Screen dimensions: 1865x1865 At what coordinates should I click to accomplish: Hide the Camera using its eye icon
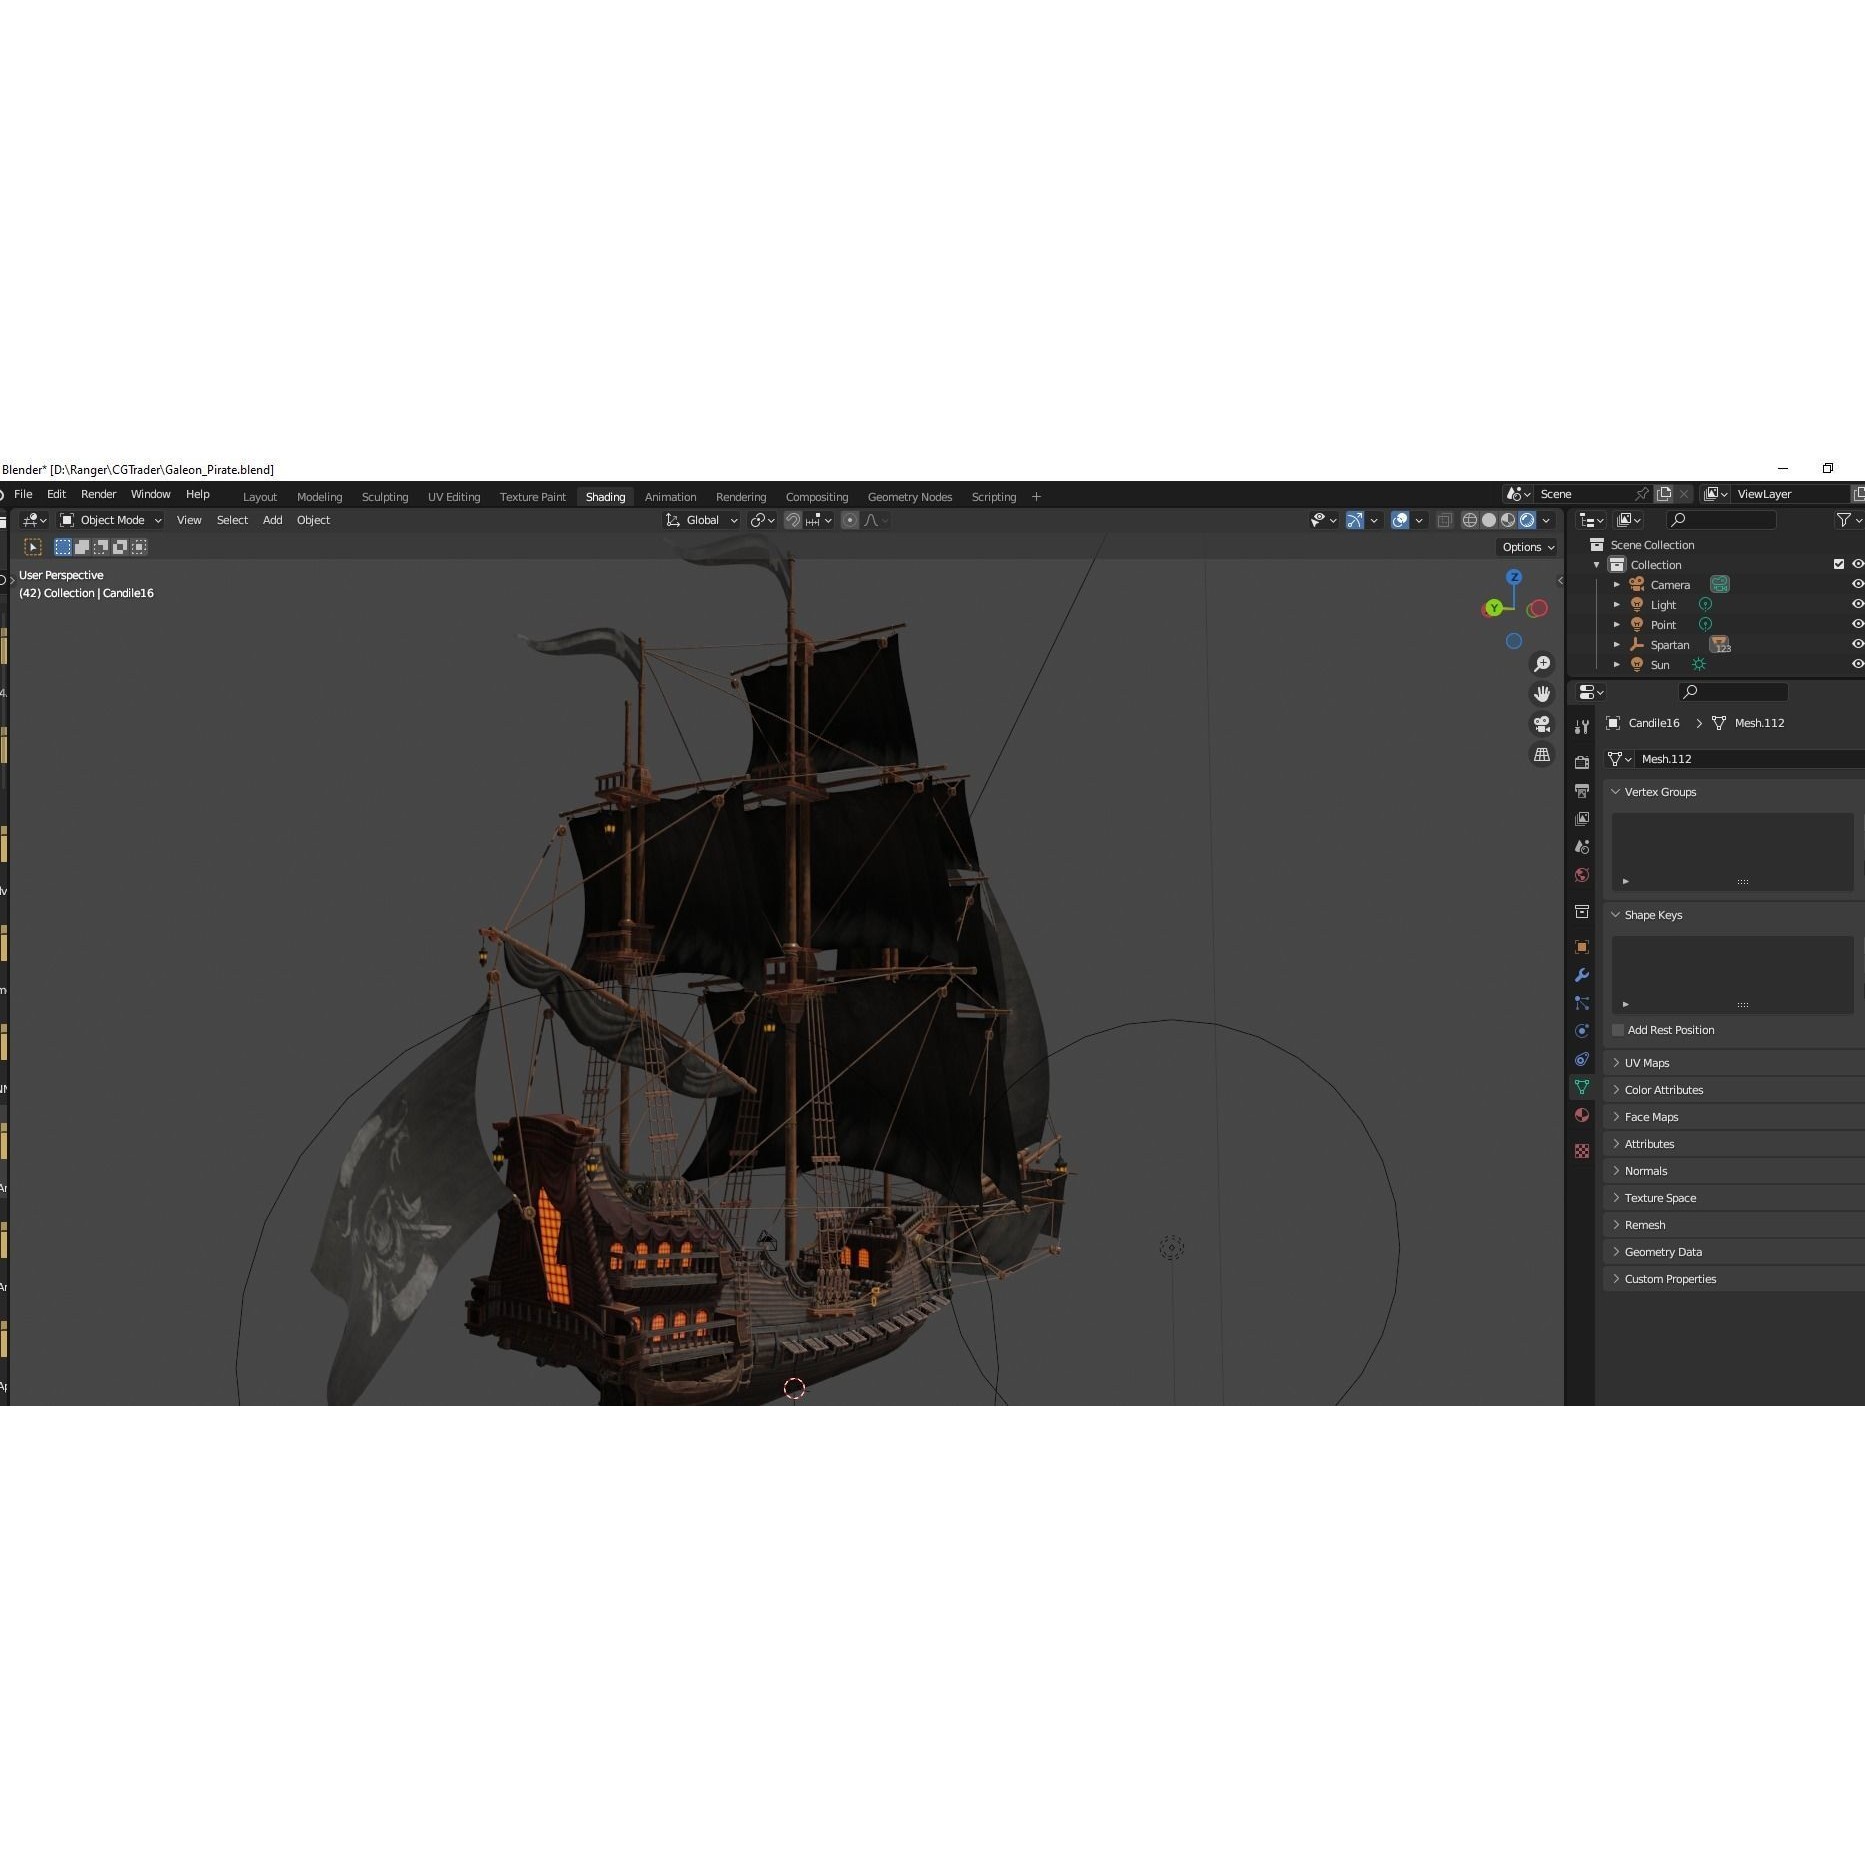[x=1858, y=584]
